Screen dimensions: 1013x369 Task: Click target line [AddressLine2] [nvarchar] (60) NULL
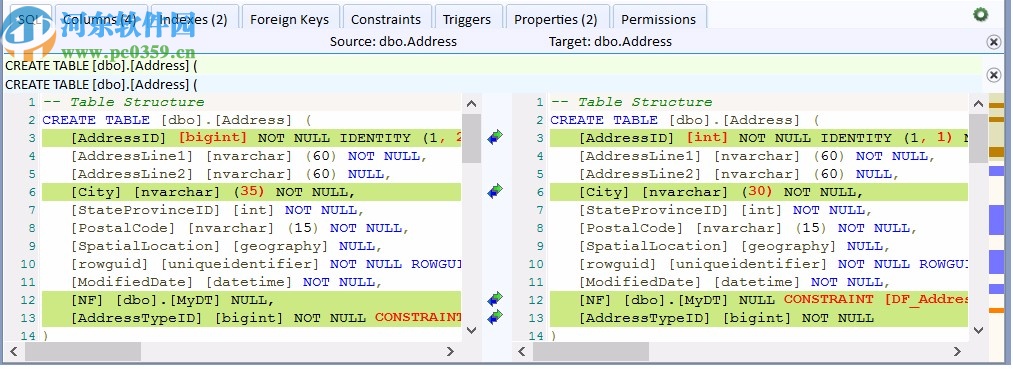[x=739, y=174]
